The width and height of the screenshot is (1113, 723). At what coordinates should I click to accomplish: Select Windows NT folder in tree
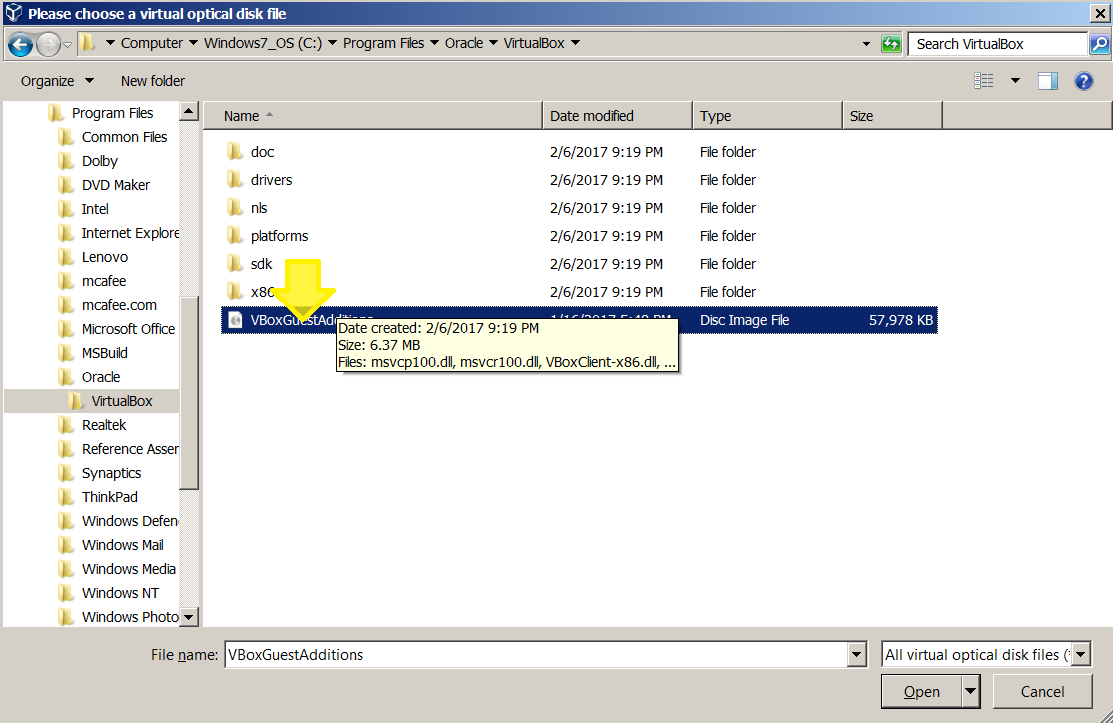[120, 593]
